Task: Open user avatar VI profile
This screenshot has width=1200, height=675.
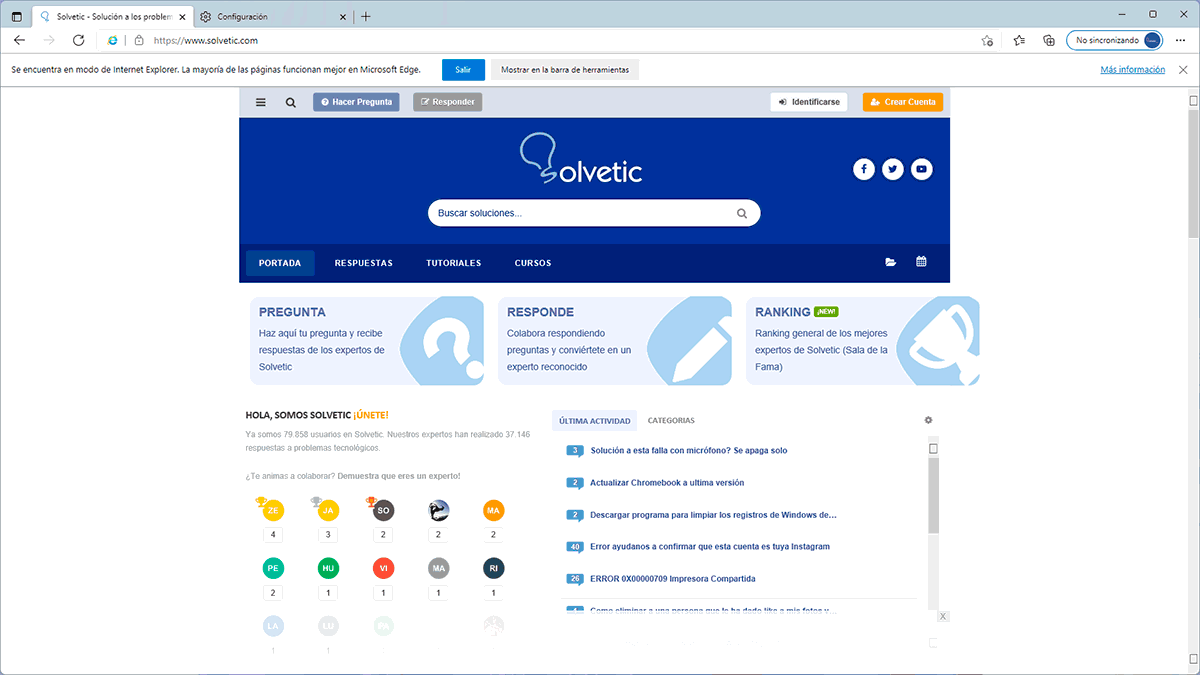Action: pos(382,568)
